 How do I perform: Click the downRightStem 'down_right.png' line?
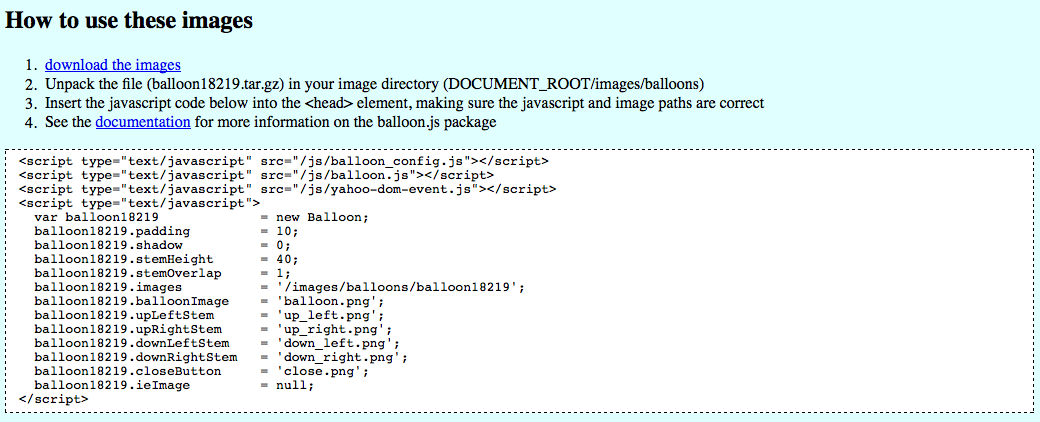(x=222, y=357)
